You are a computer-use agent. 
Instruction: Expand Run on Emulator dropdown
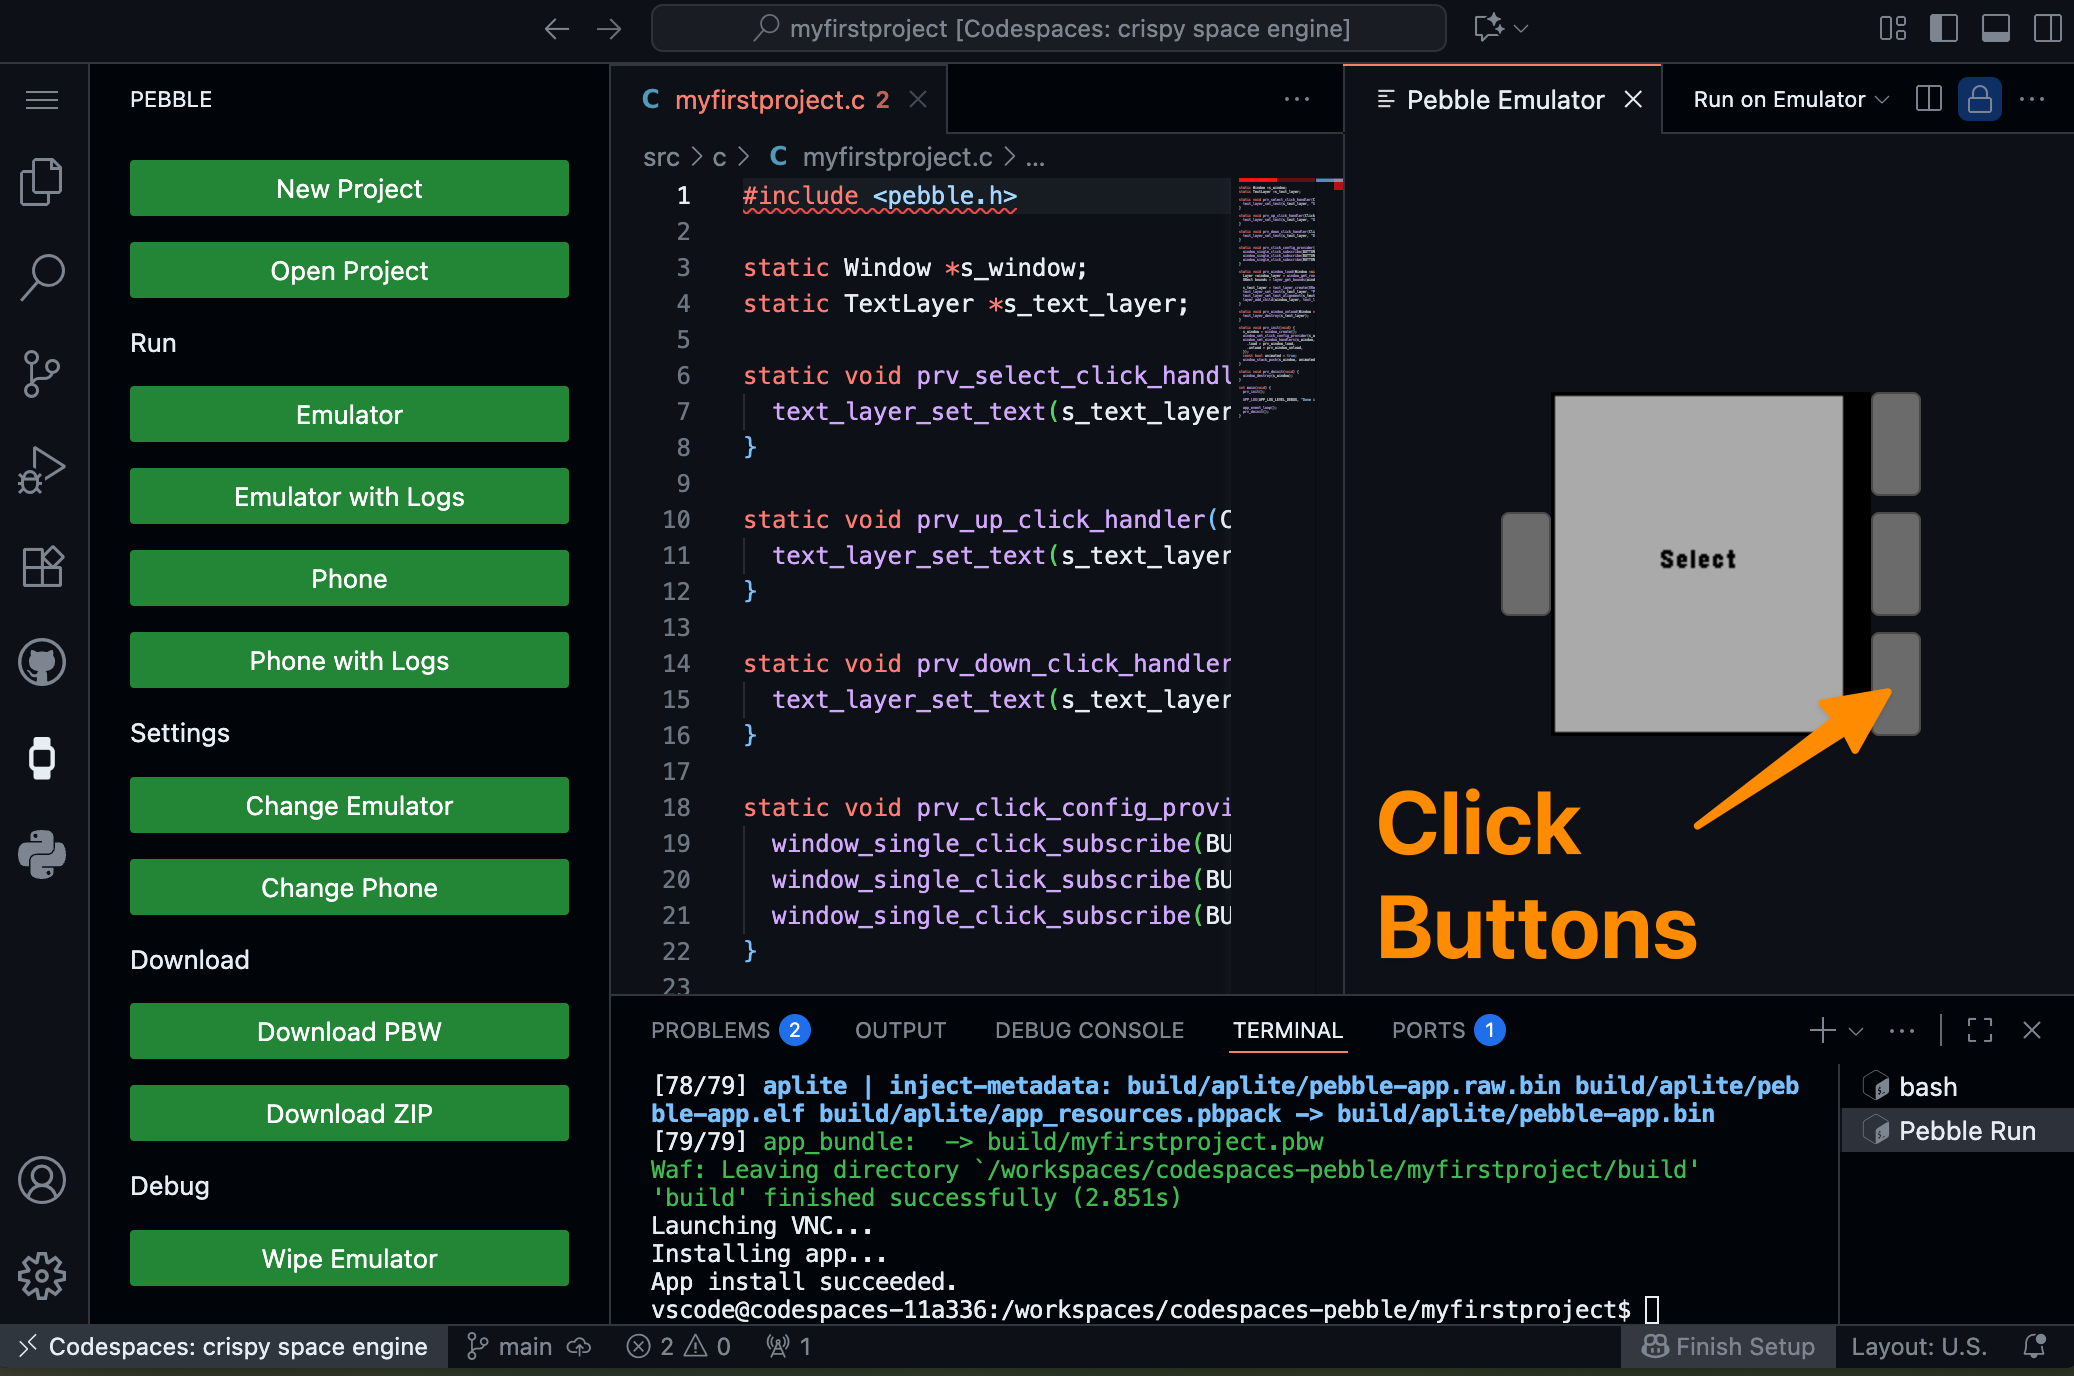coord(1882,100)
